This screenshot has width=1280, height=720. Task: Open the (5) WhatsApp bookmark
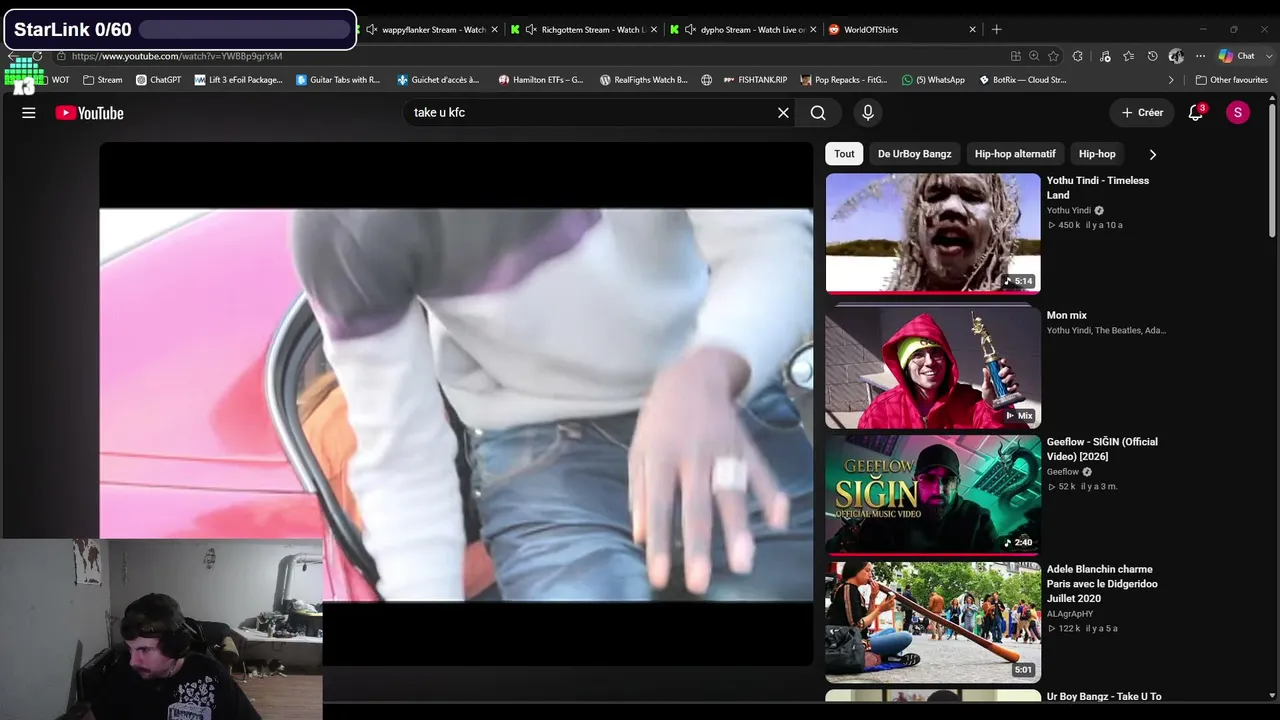tap(933, 80)
